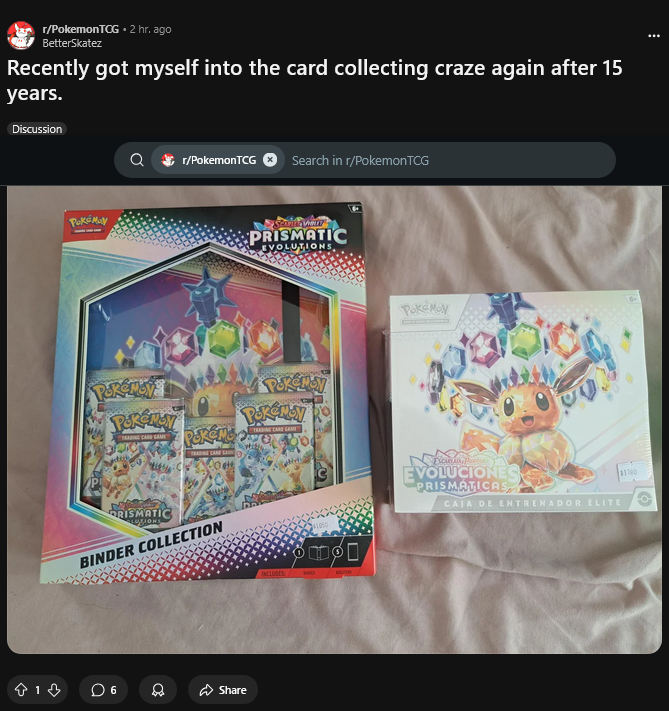Give an award using the award icon
Image resolution: width=669 pixels, height=711 pixels.
point(158,690)
